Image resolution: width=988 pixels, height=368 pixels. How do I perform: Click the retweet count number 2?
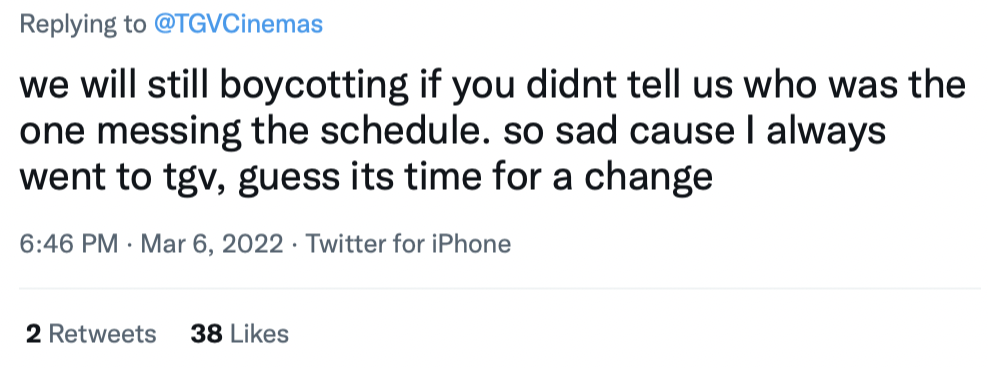pos(33,333)
